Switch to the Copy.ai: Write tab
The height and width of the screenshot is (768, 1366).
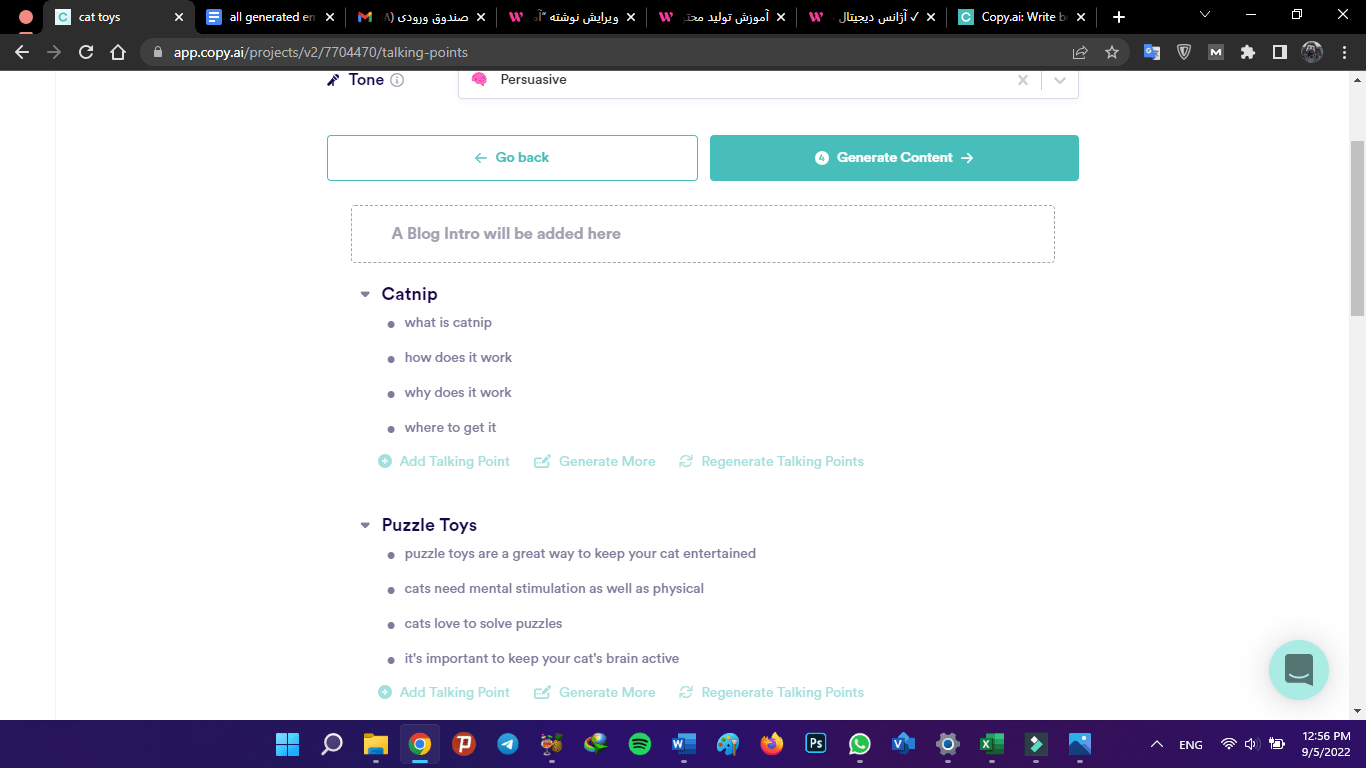click(x=1020, y=17)
